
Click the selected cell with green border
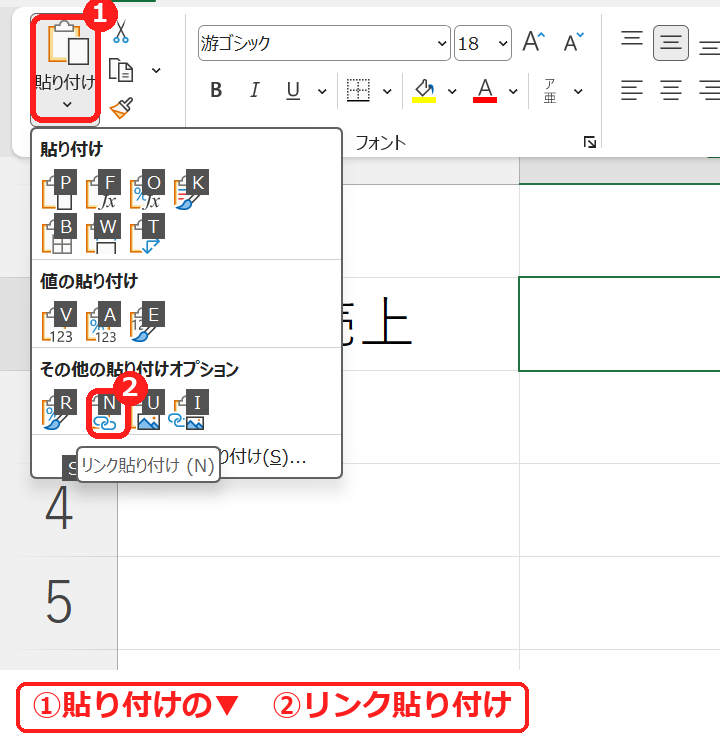click(619, 324)
